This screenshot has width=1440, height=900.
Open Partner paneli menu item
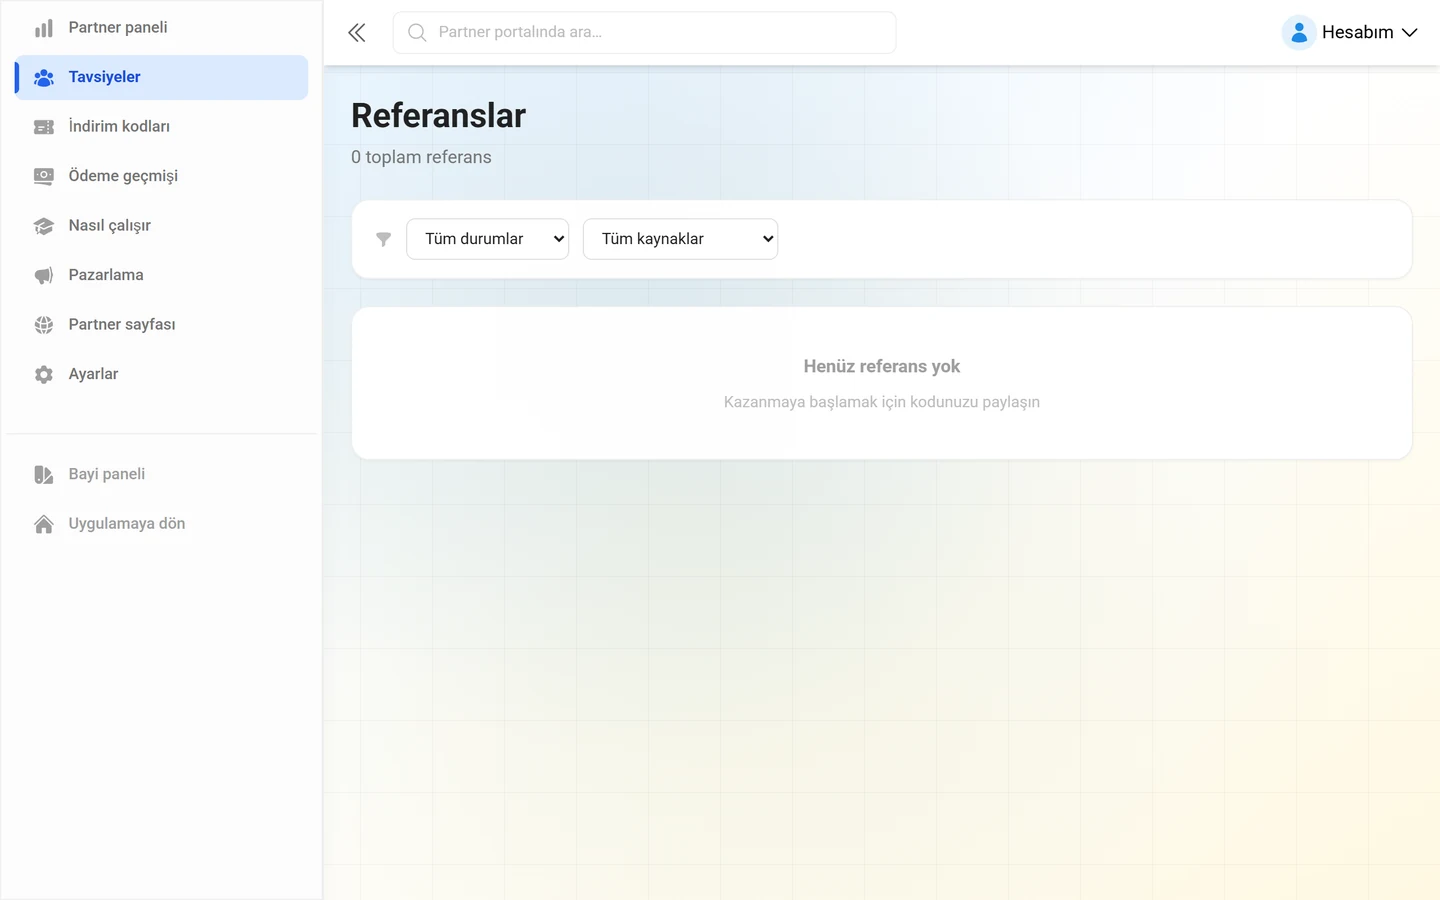(162, 28)
